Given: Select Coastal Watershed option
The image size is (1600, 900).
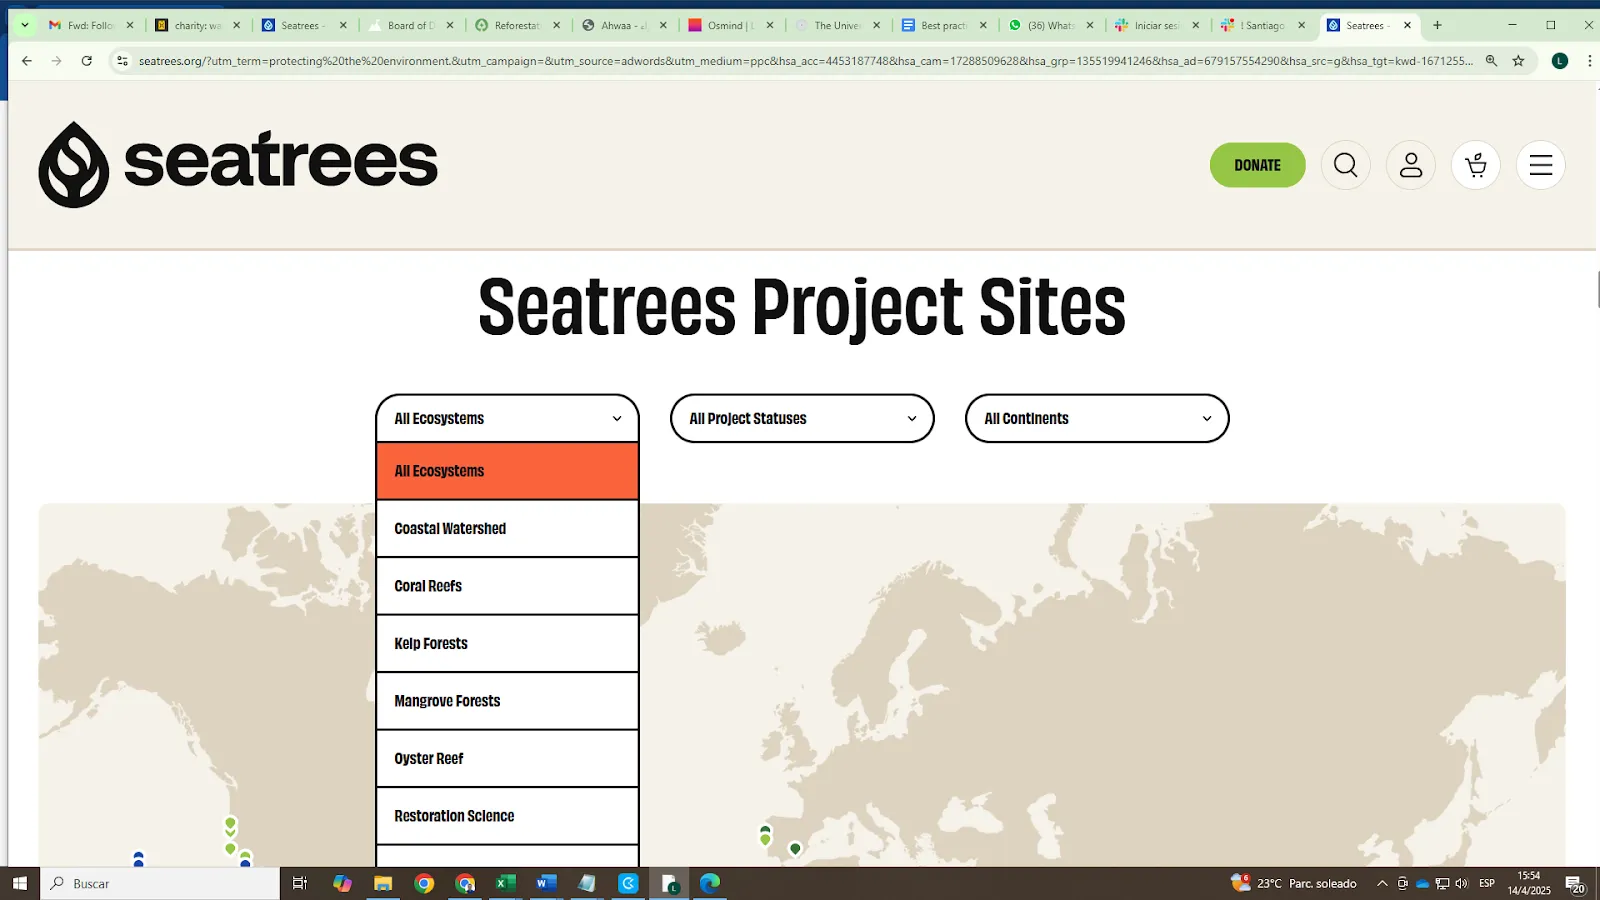Looking at the screenshot, I should pyautogui.click(x=507, y=528).
